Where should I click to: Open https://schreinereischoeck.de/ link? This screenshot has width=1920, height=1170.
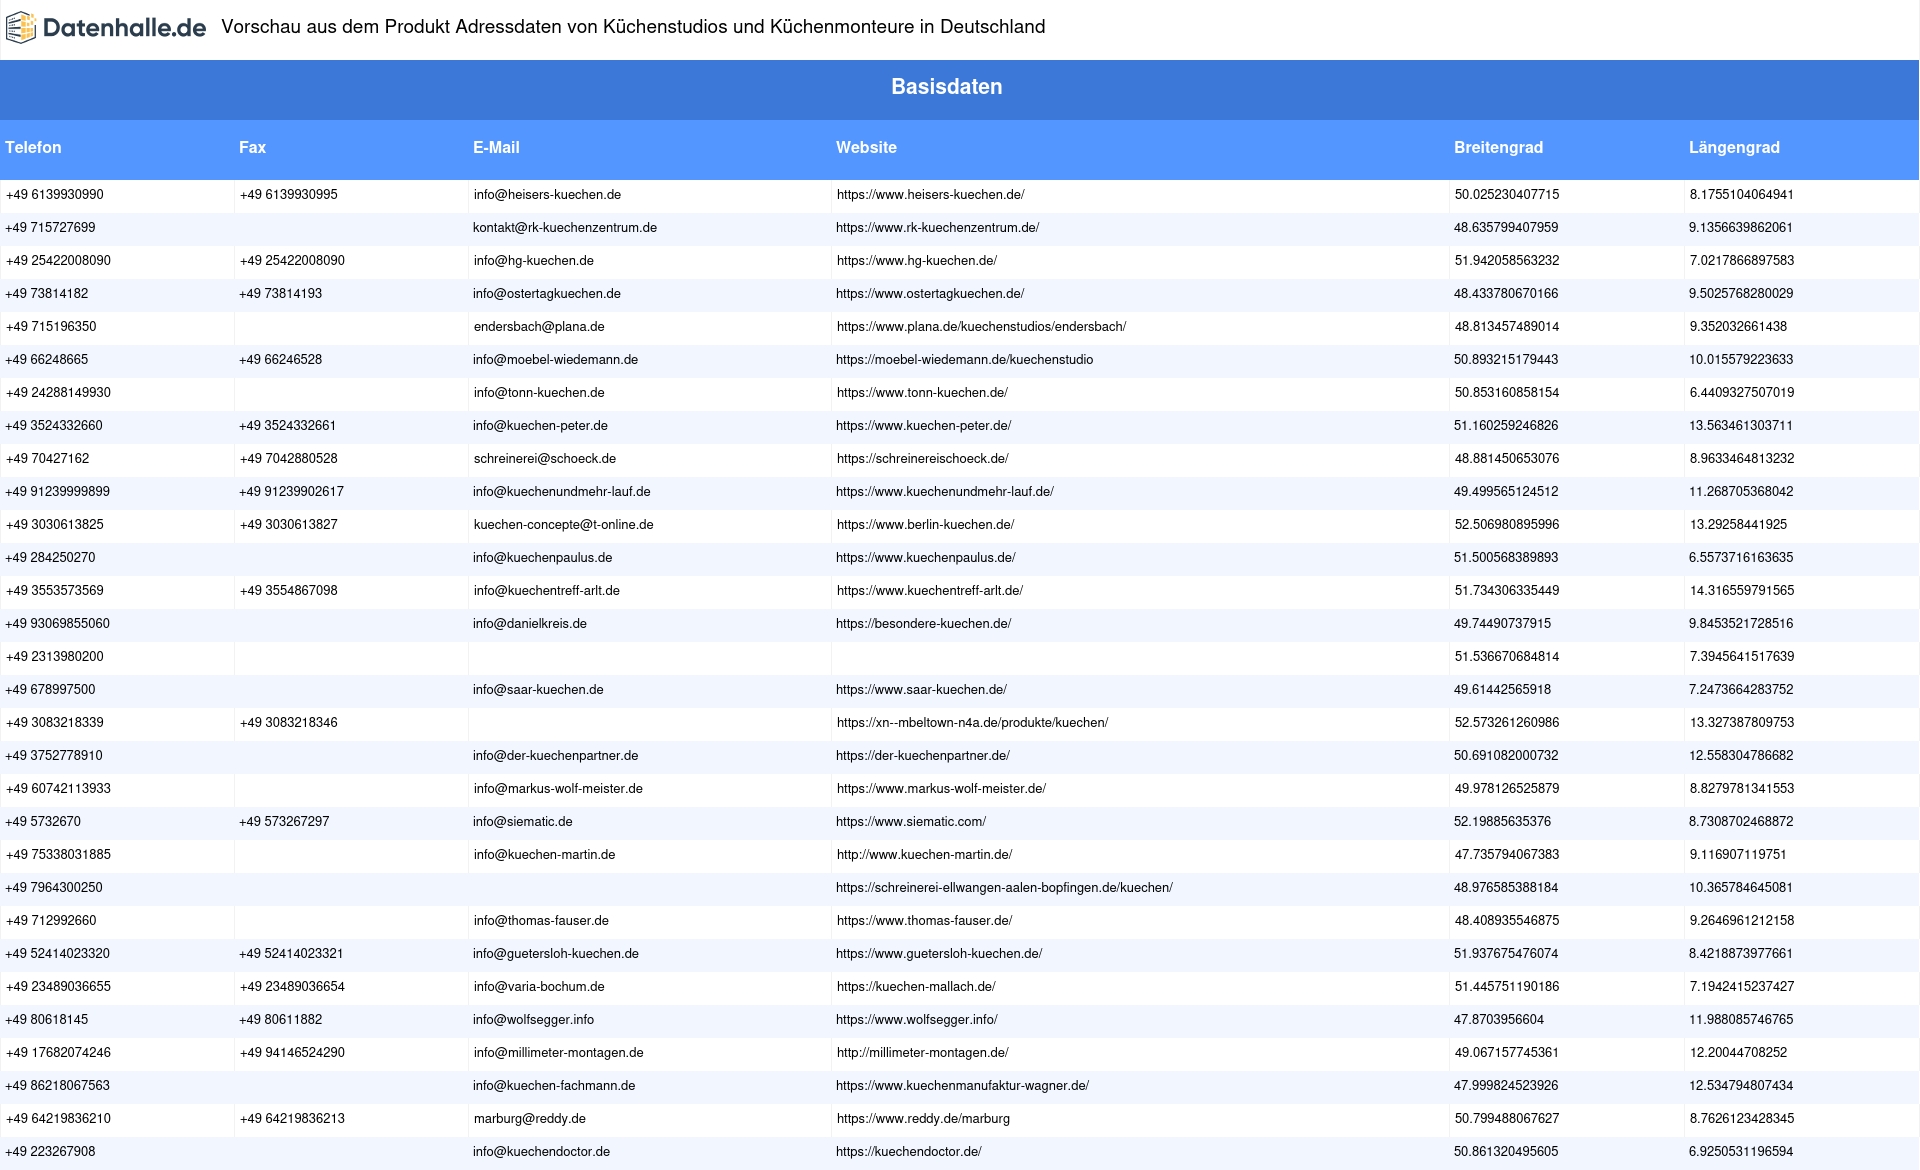[x=922, y=459]
